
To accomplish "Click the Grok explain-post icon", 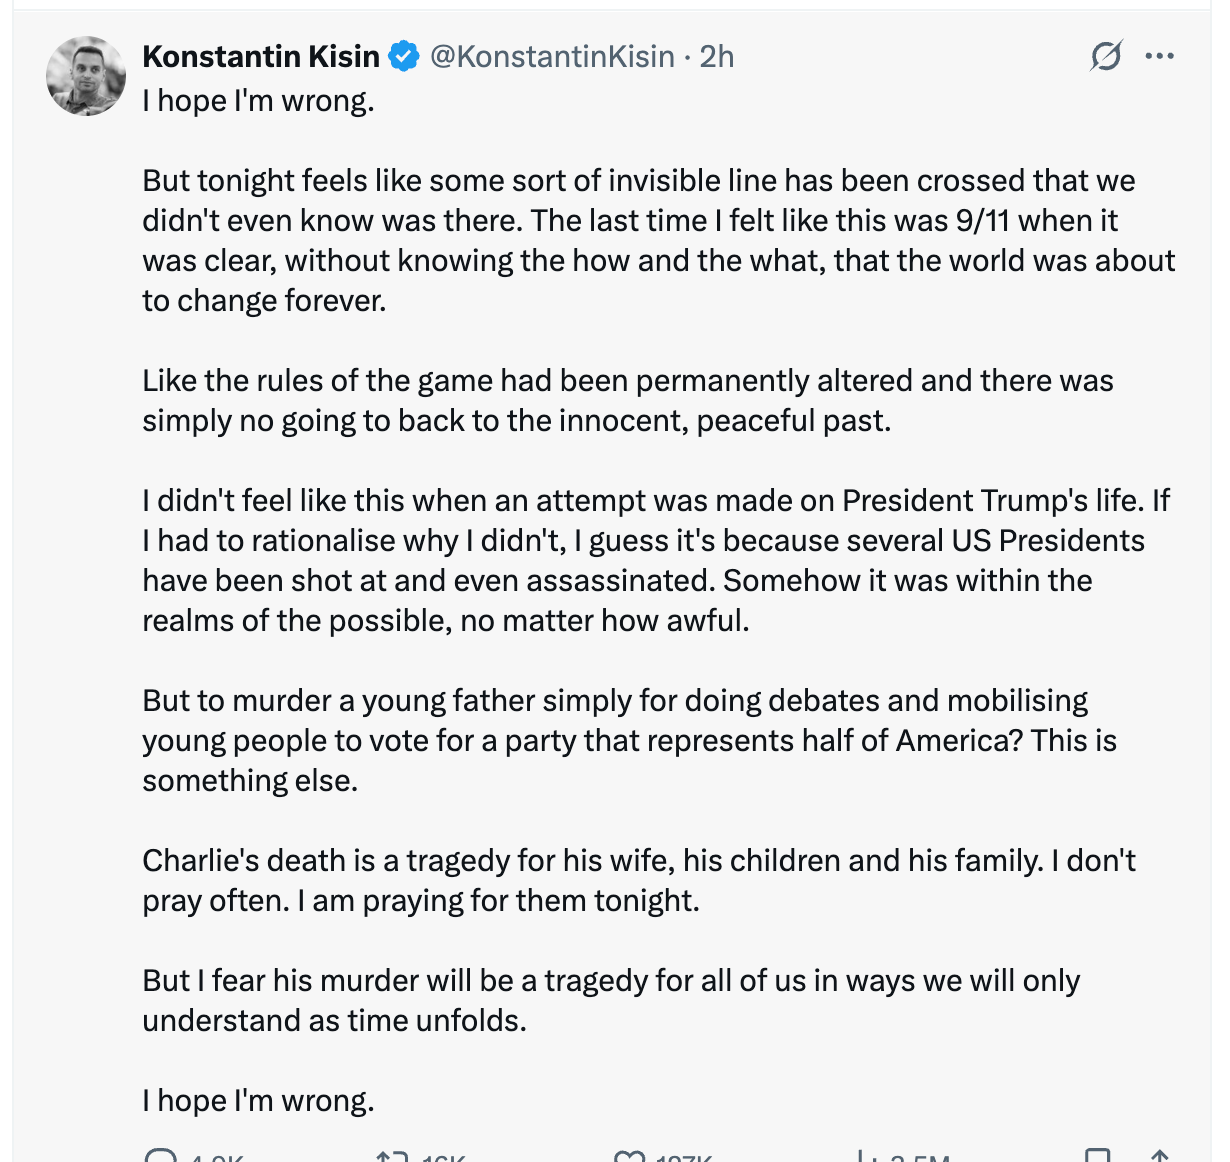I will pos(1106,56).
